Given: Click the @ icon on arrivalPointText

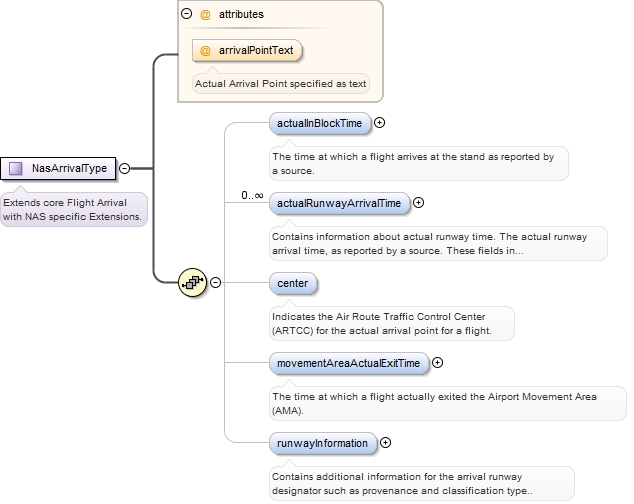Looking at the screenshot, I should [206, 50].
